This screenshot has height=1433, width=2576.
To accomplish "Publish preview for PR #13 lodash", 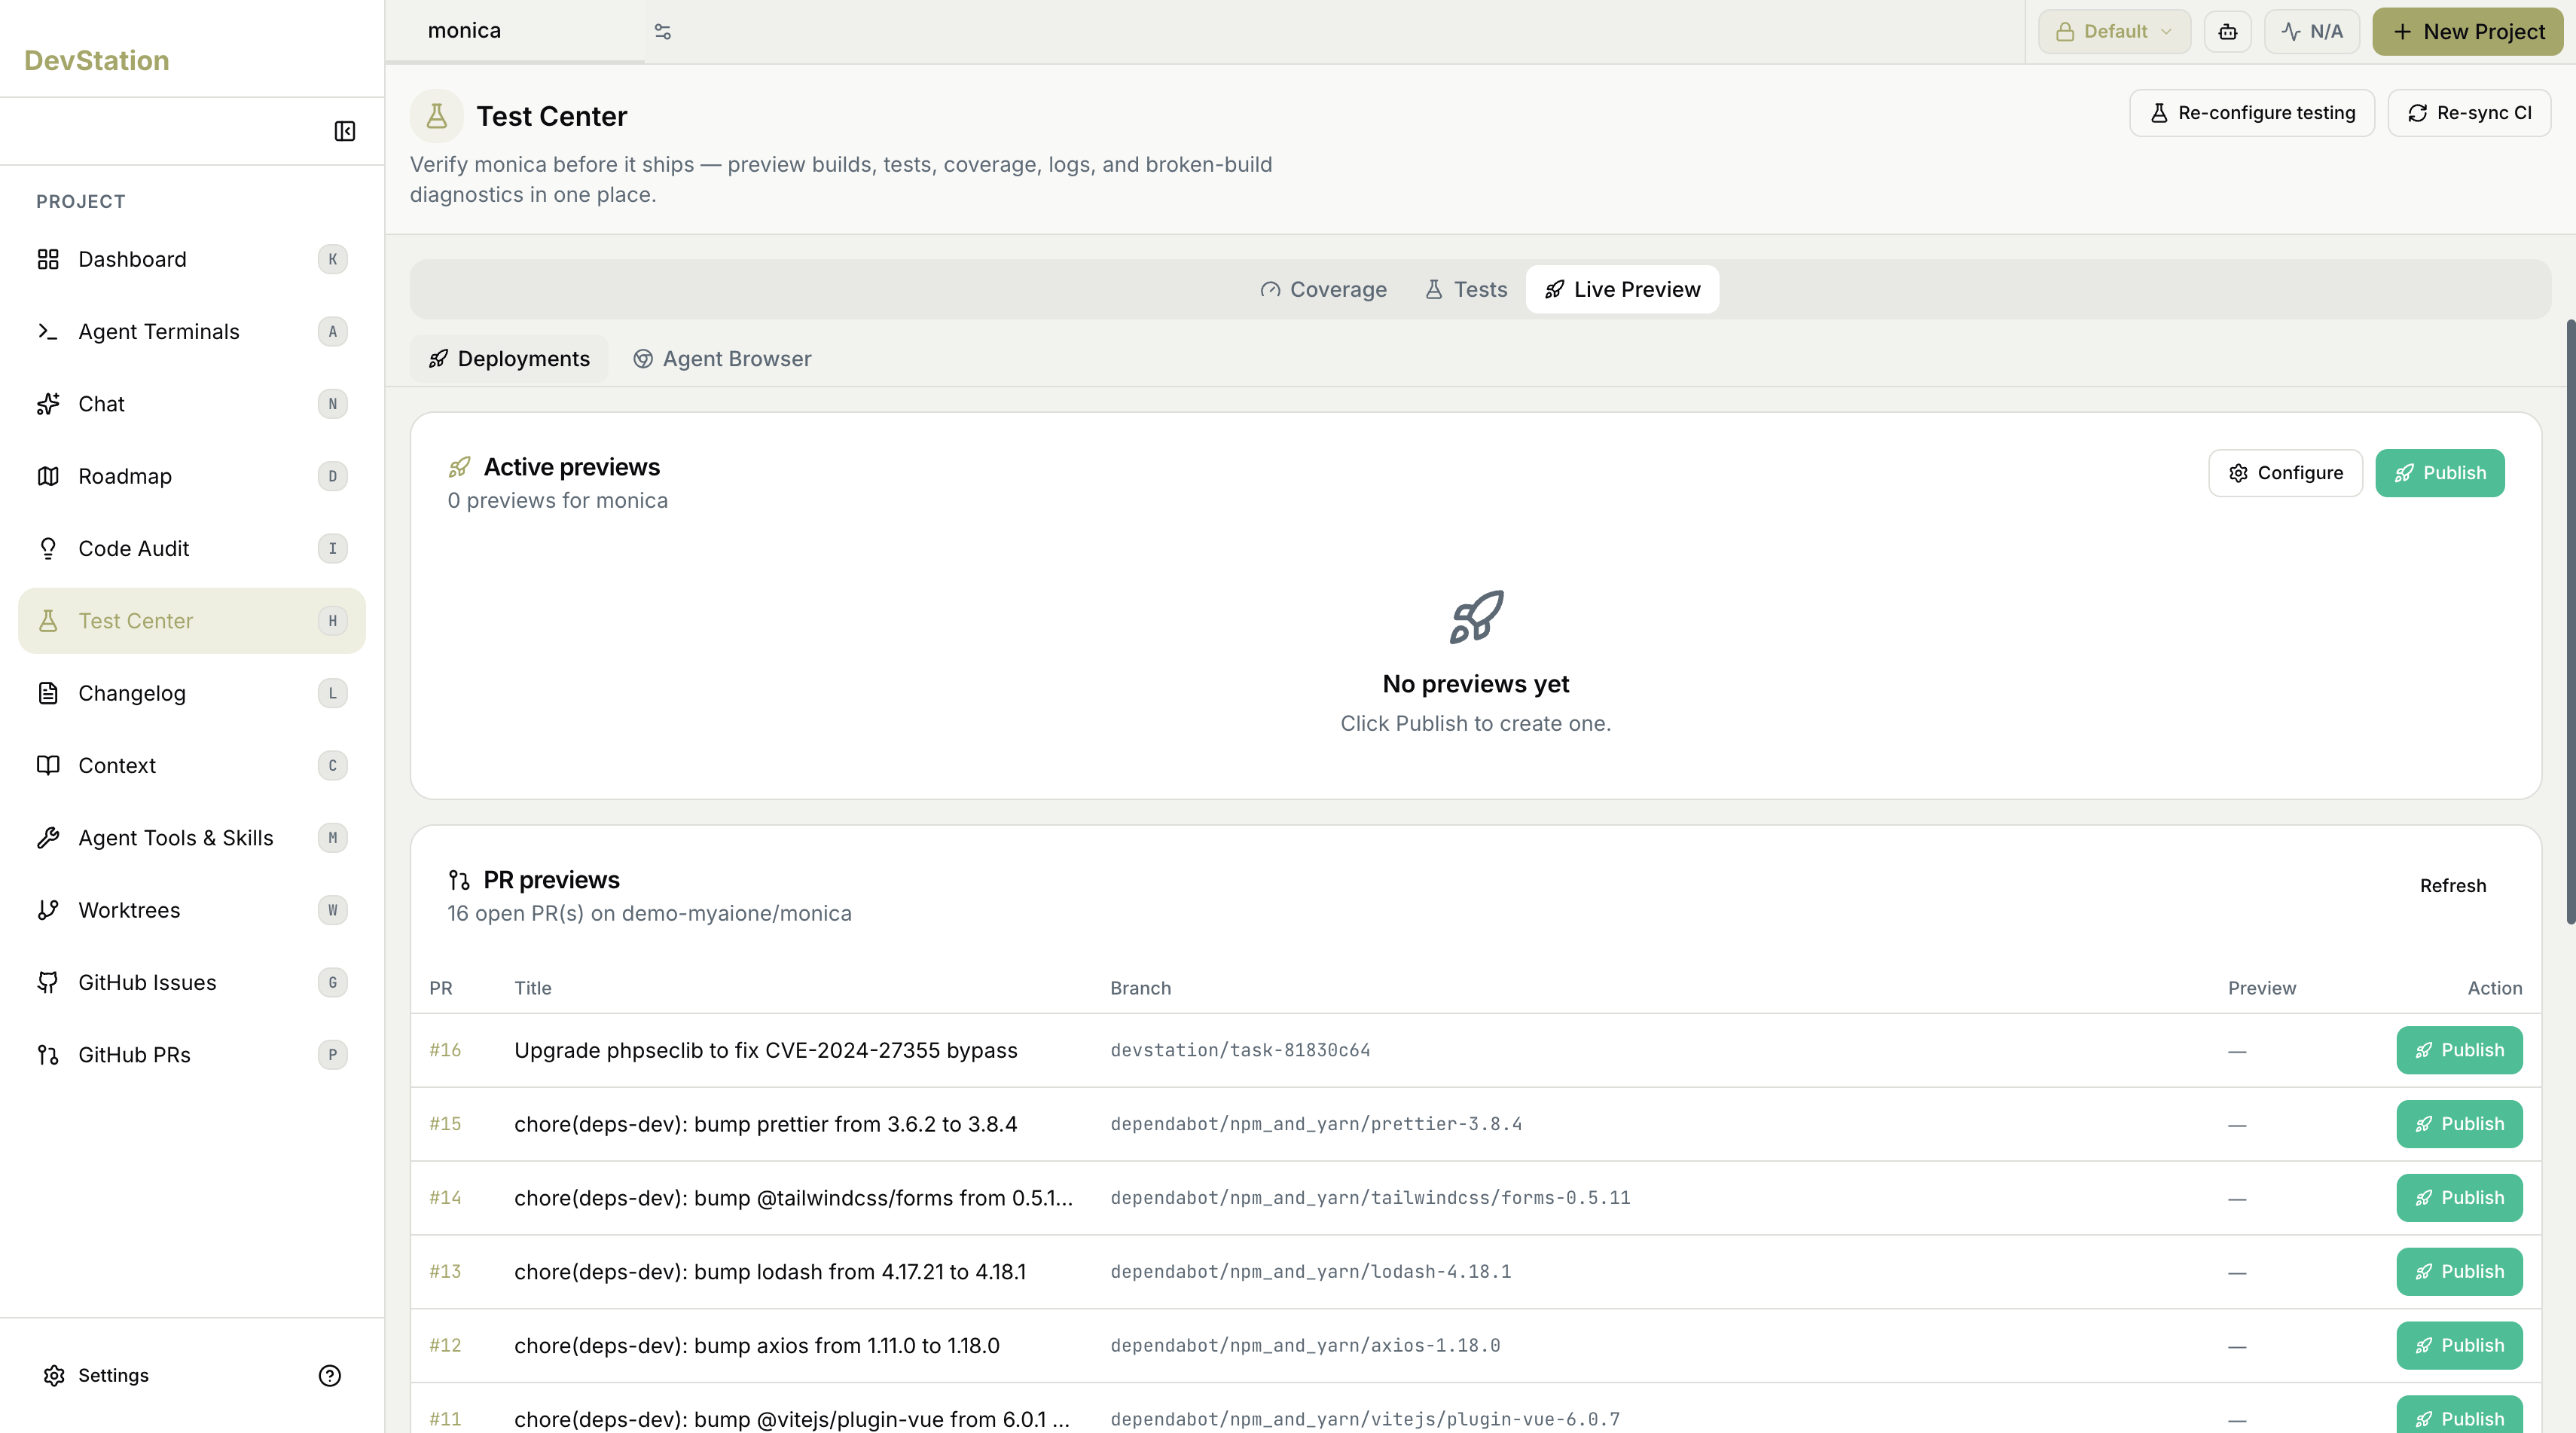I will point(2459,1272).
